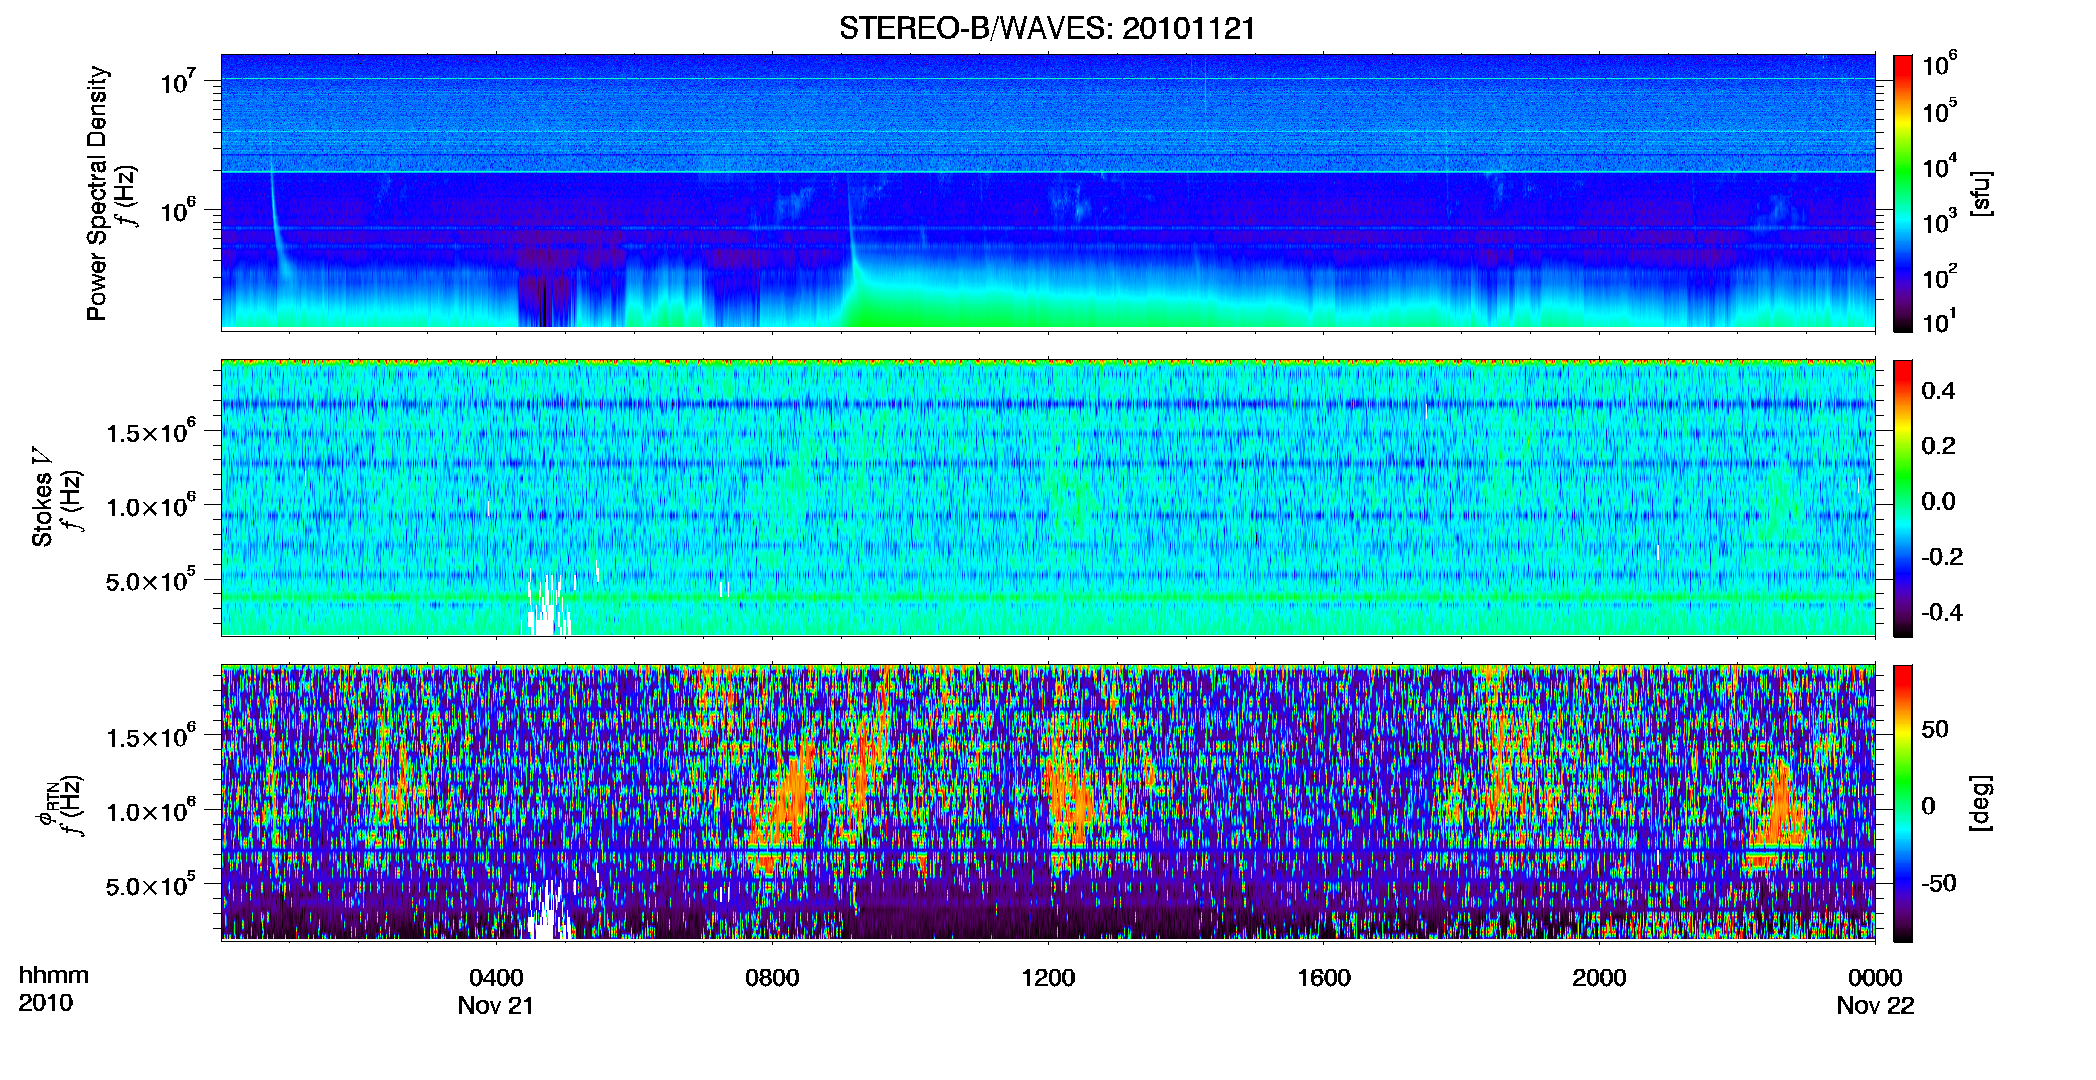Click the 0.4 value on Stokes colorbar
2096x1080 pixels.
(1938, 391)
